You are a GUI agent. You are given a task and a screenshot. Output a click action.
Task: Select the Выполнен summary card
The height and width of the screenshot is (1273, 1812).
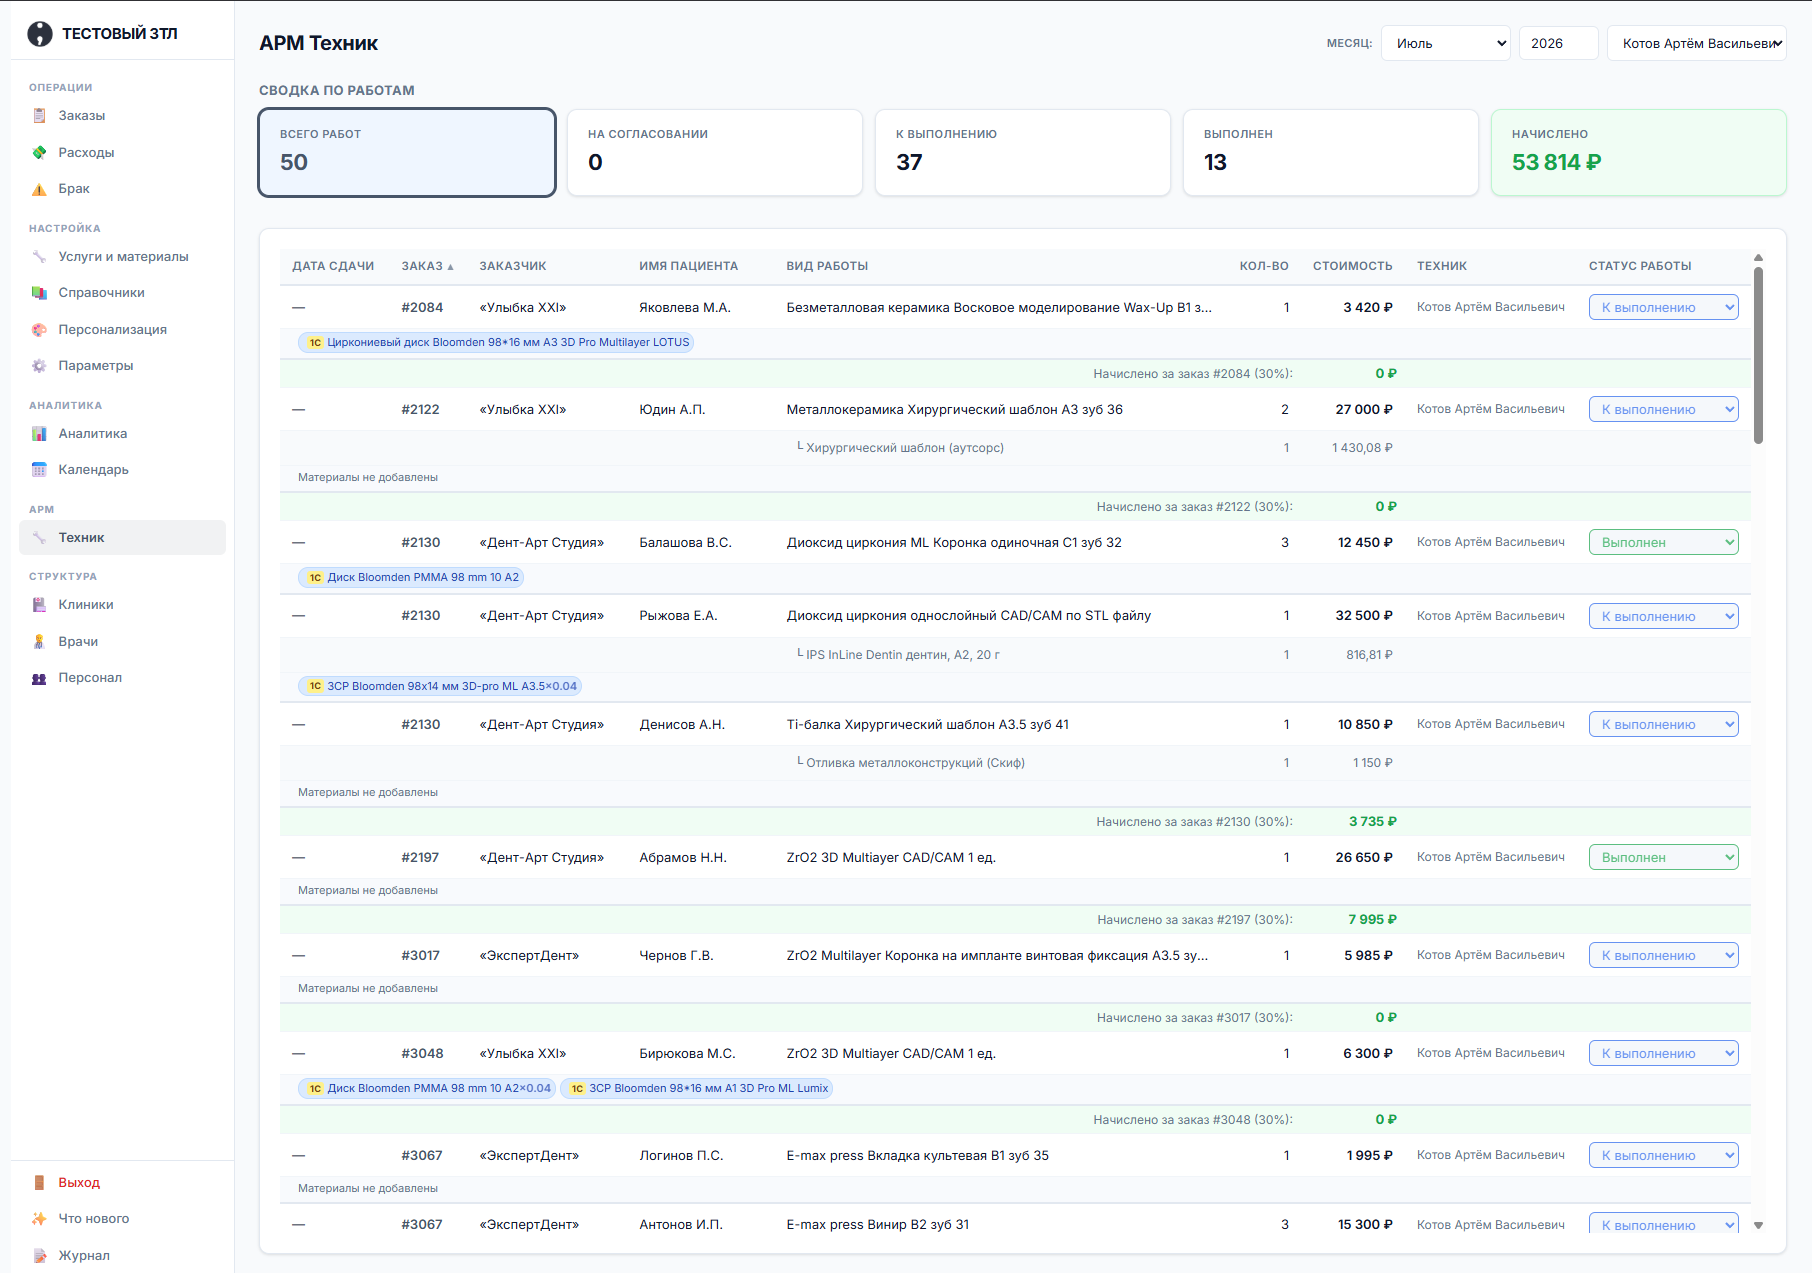(1330, 153)
